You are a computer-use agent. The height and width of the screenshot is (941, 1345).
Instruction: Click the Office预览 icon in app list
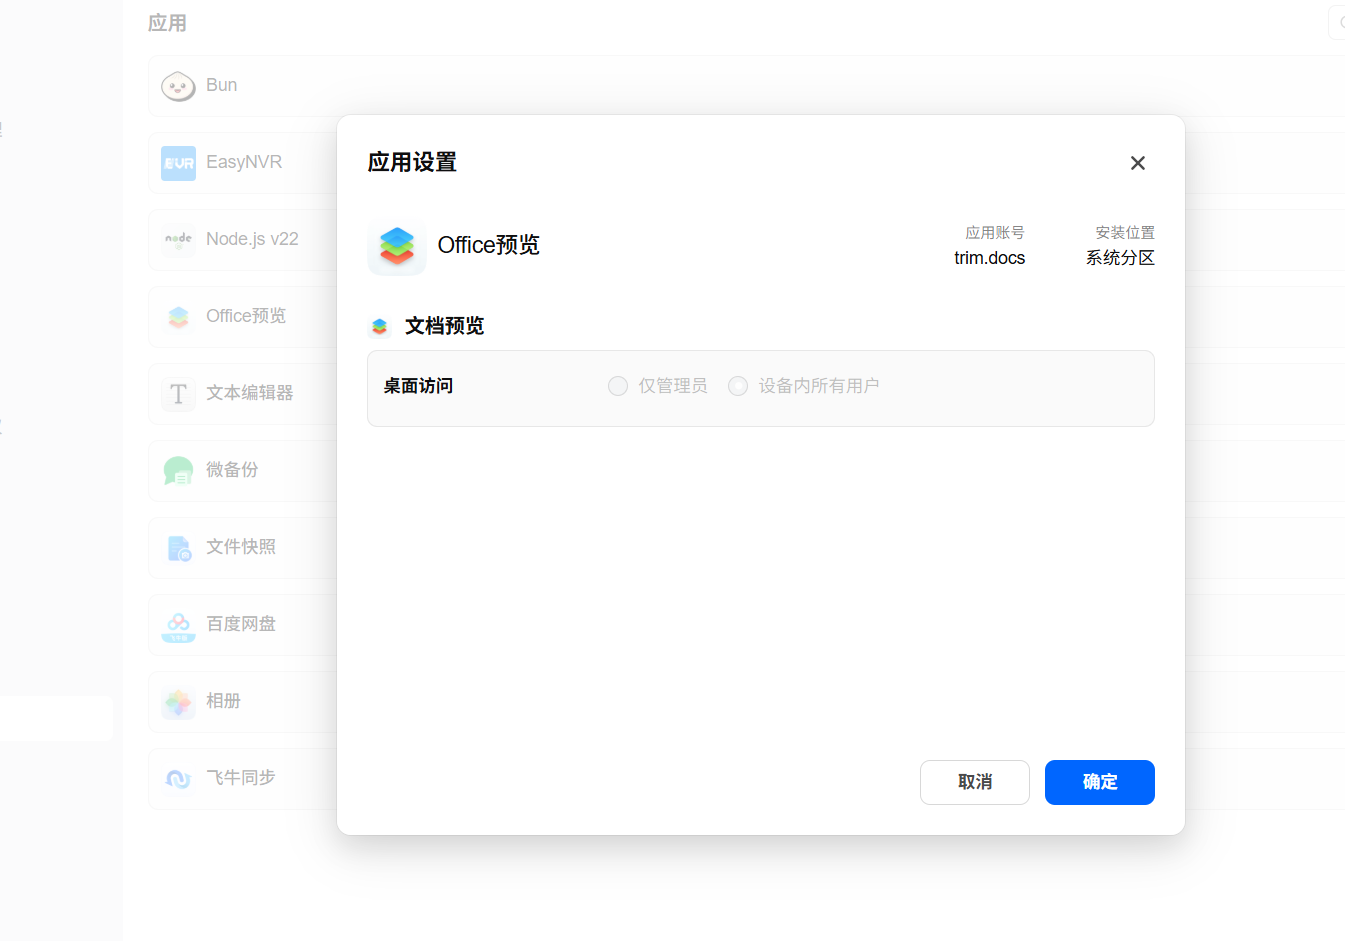point(178,317)
